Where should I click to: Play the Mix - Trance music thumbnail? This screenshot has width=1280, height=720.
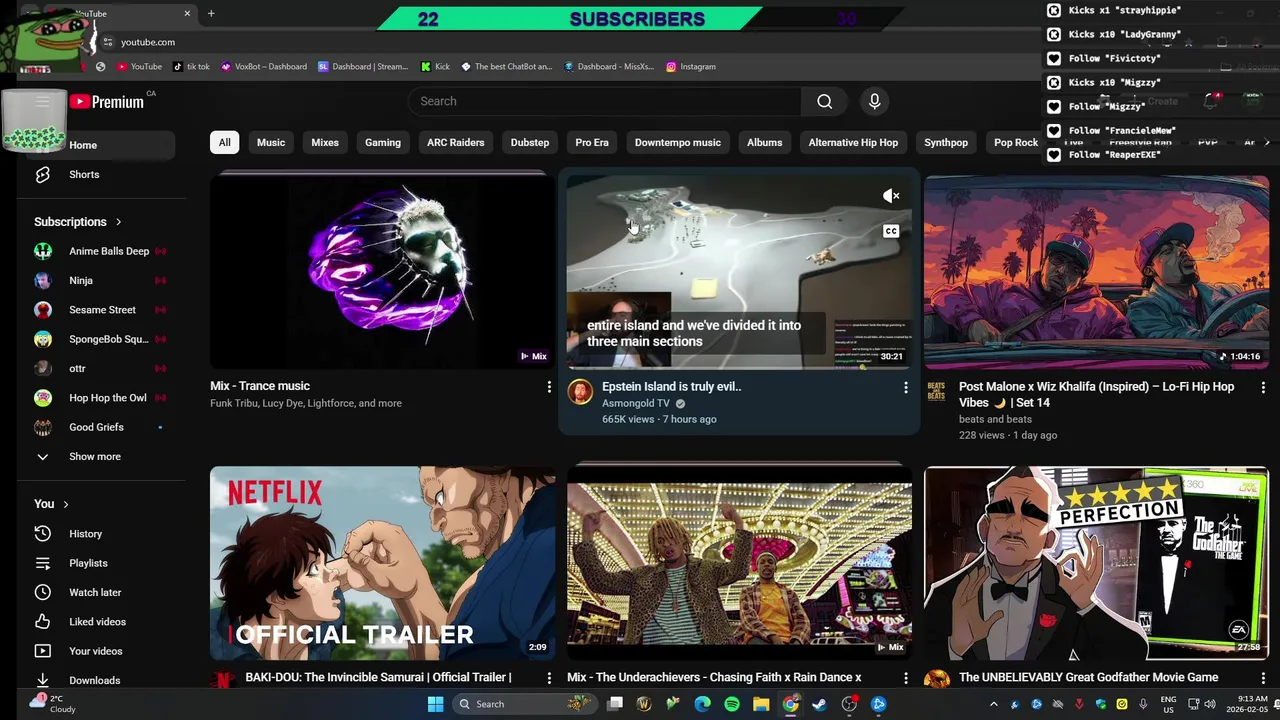[381, 271]
